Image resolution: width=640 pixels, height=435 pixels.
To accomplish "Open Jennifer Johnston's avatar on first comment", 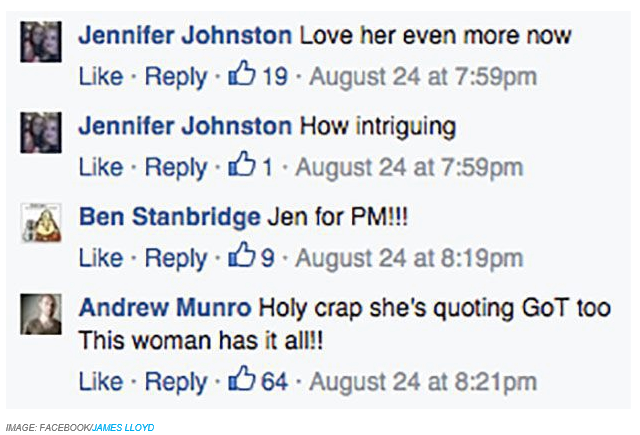I will click(41, 42).
